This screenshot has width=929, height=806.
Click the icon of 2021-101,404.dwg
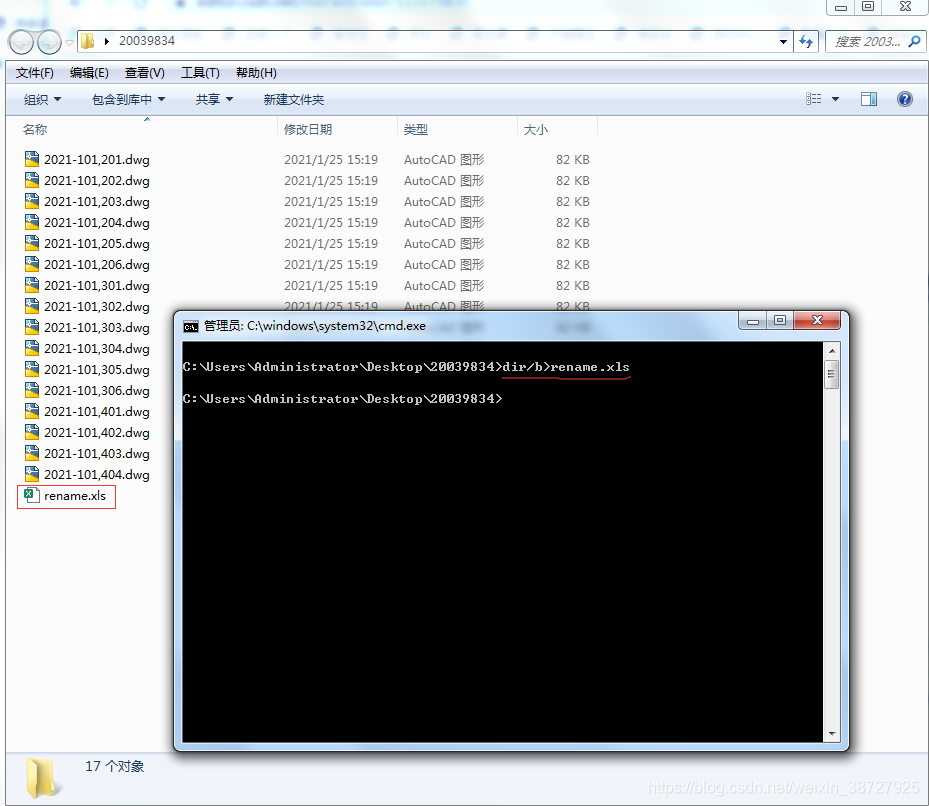pyautogui.click(x=32, y=475)
